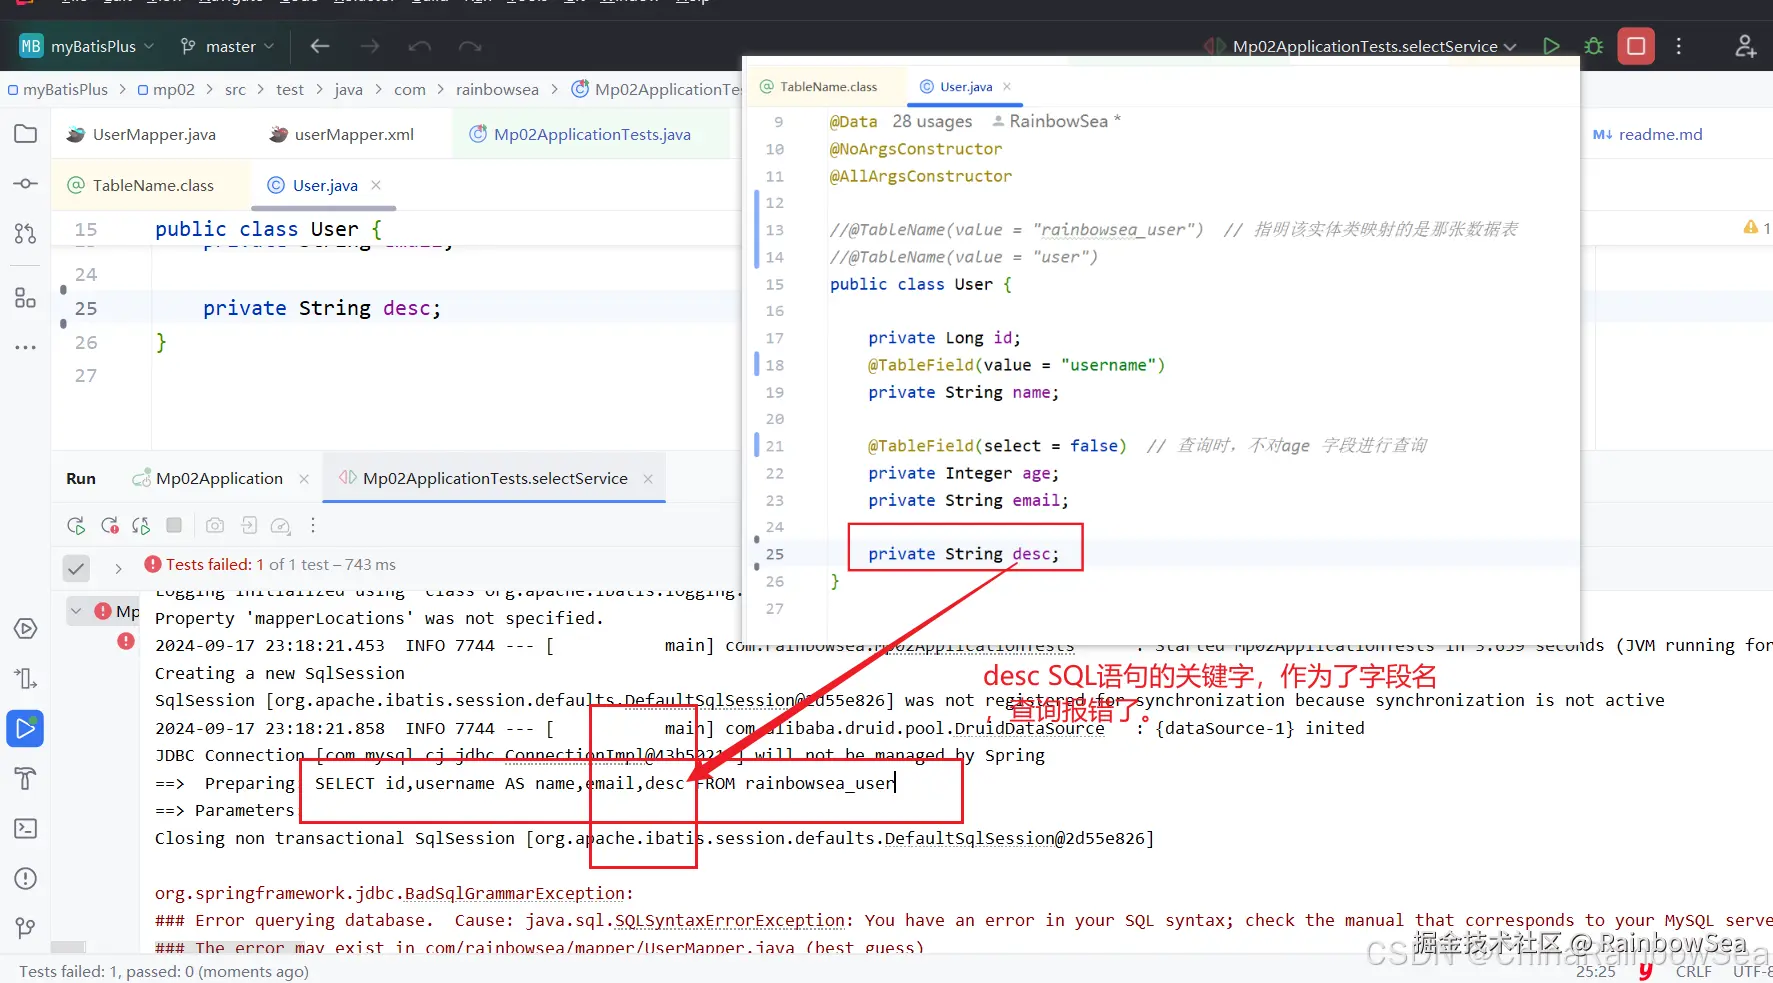Click CRLF line separator in status bar

click(1693, 971)
